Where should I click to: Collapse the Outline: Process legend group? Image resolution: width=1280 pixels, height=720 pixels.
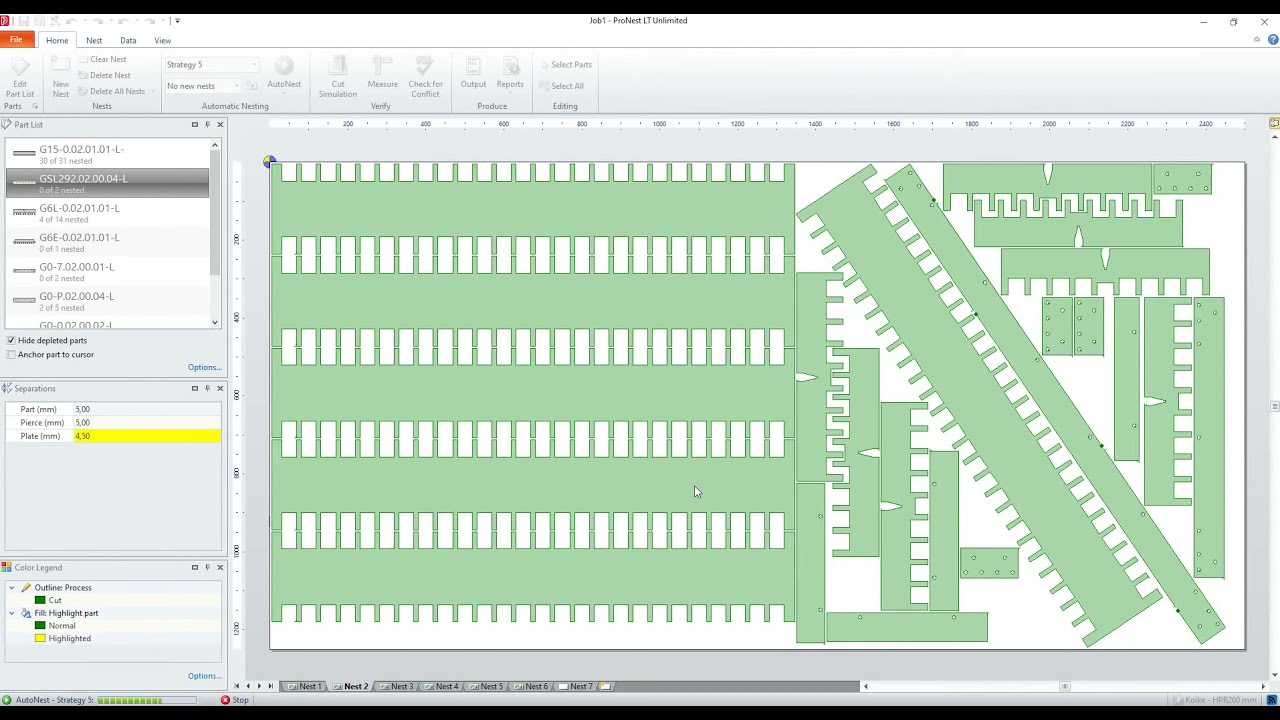[12, 587]
